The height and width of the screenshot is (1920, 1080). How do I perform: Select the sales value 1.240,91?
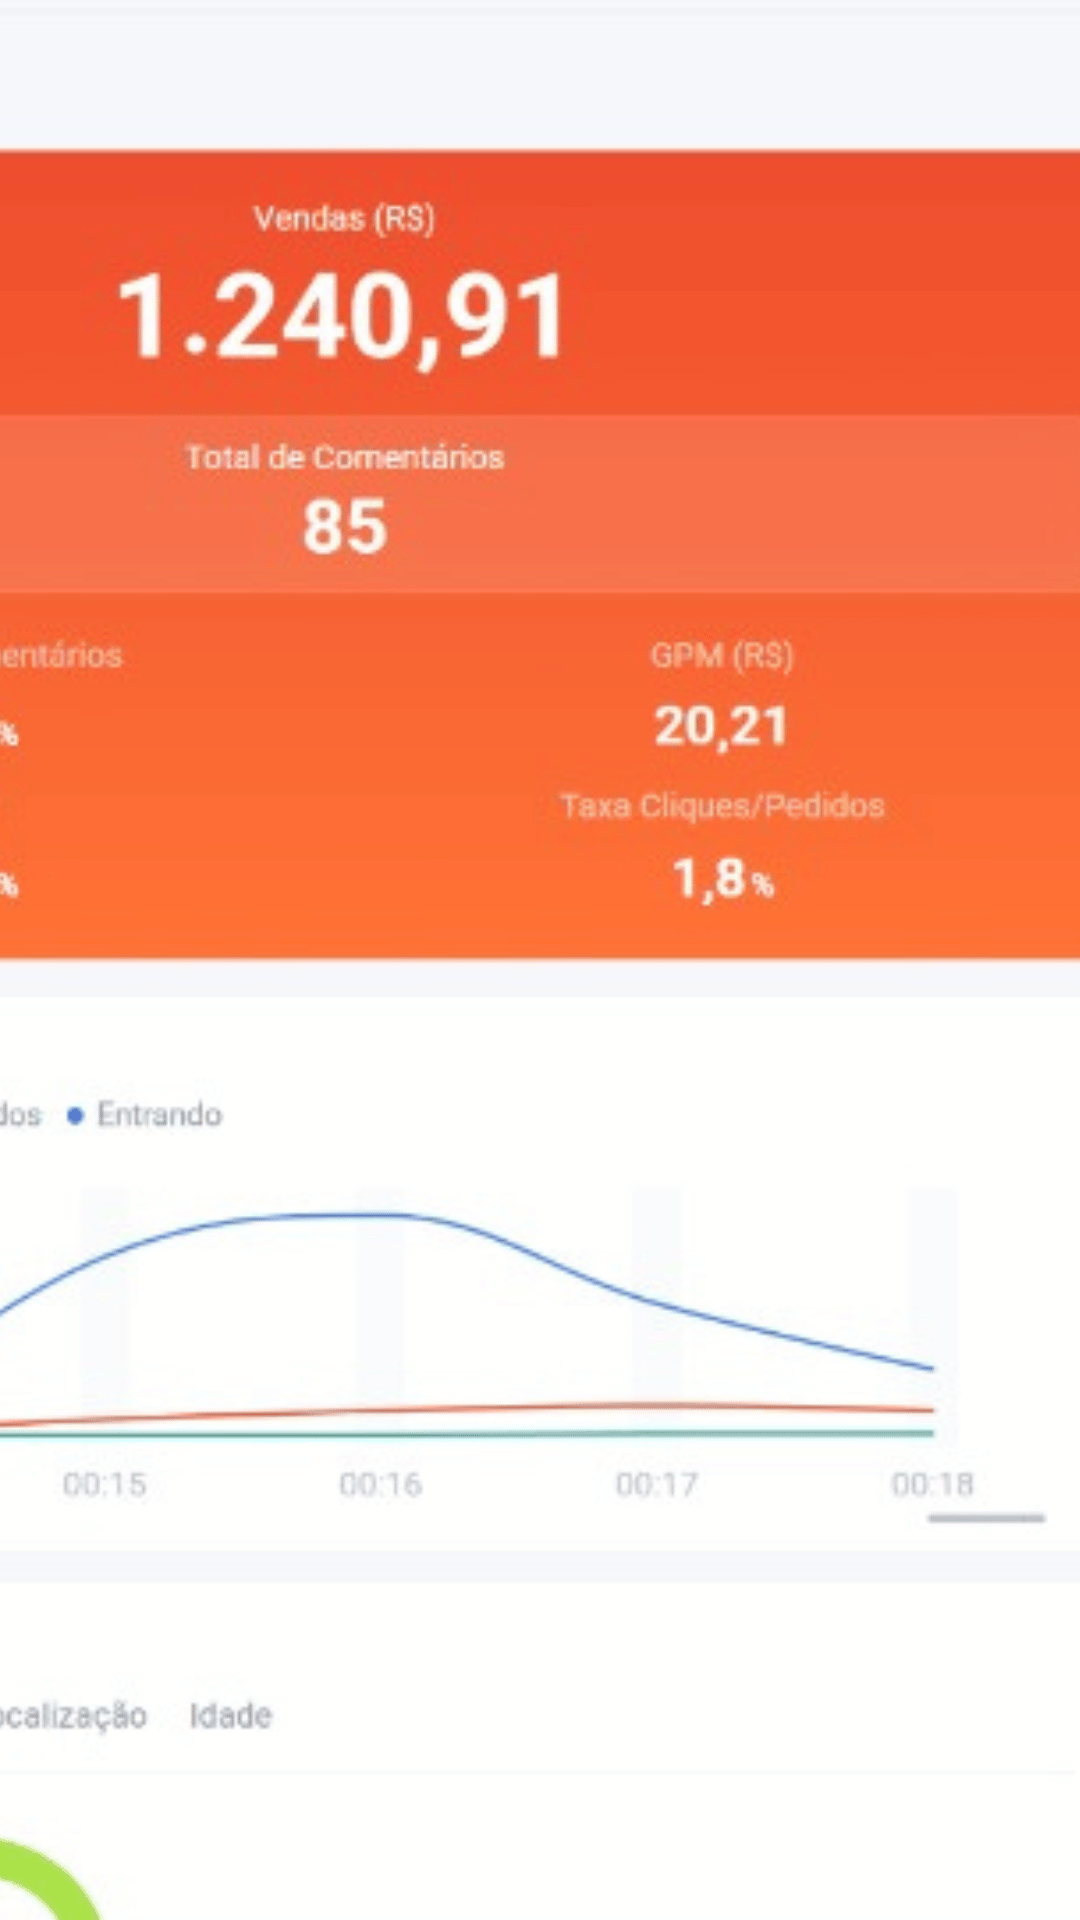(342, 317)
